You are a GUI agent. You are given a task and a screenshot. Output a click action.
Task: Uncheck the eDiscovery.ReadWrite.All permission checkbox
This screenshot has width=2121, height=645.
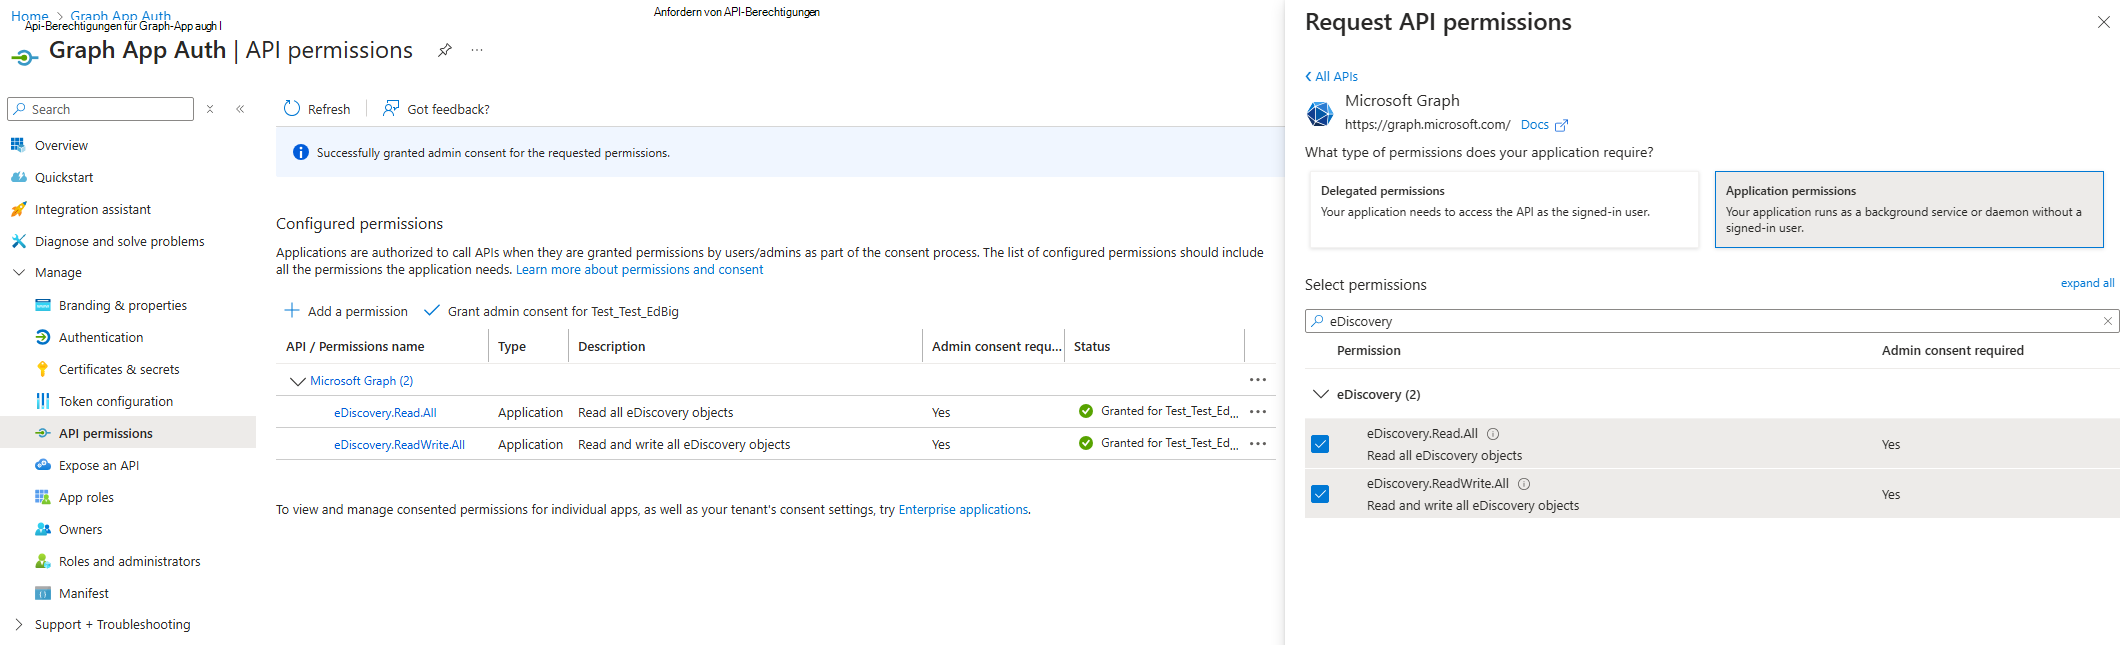[1320, 494]
